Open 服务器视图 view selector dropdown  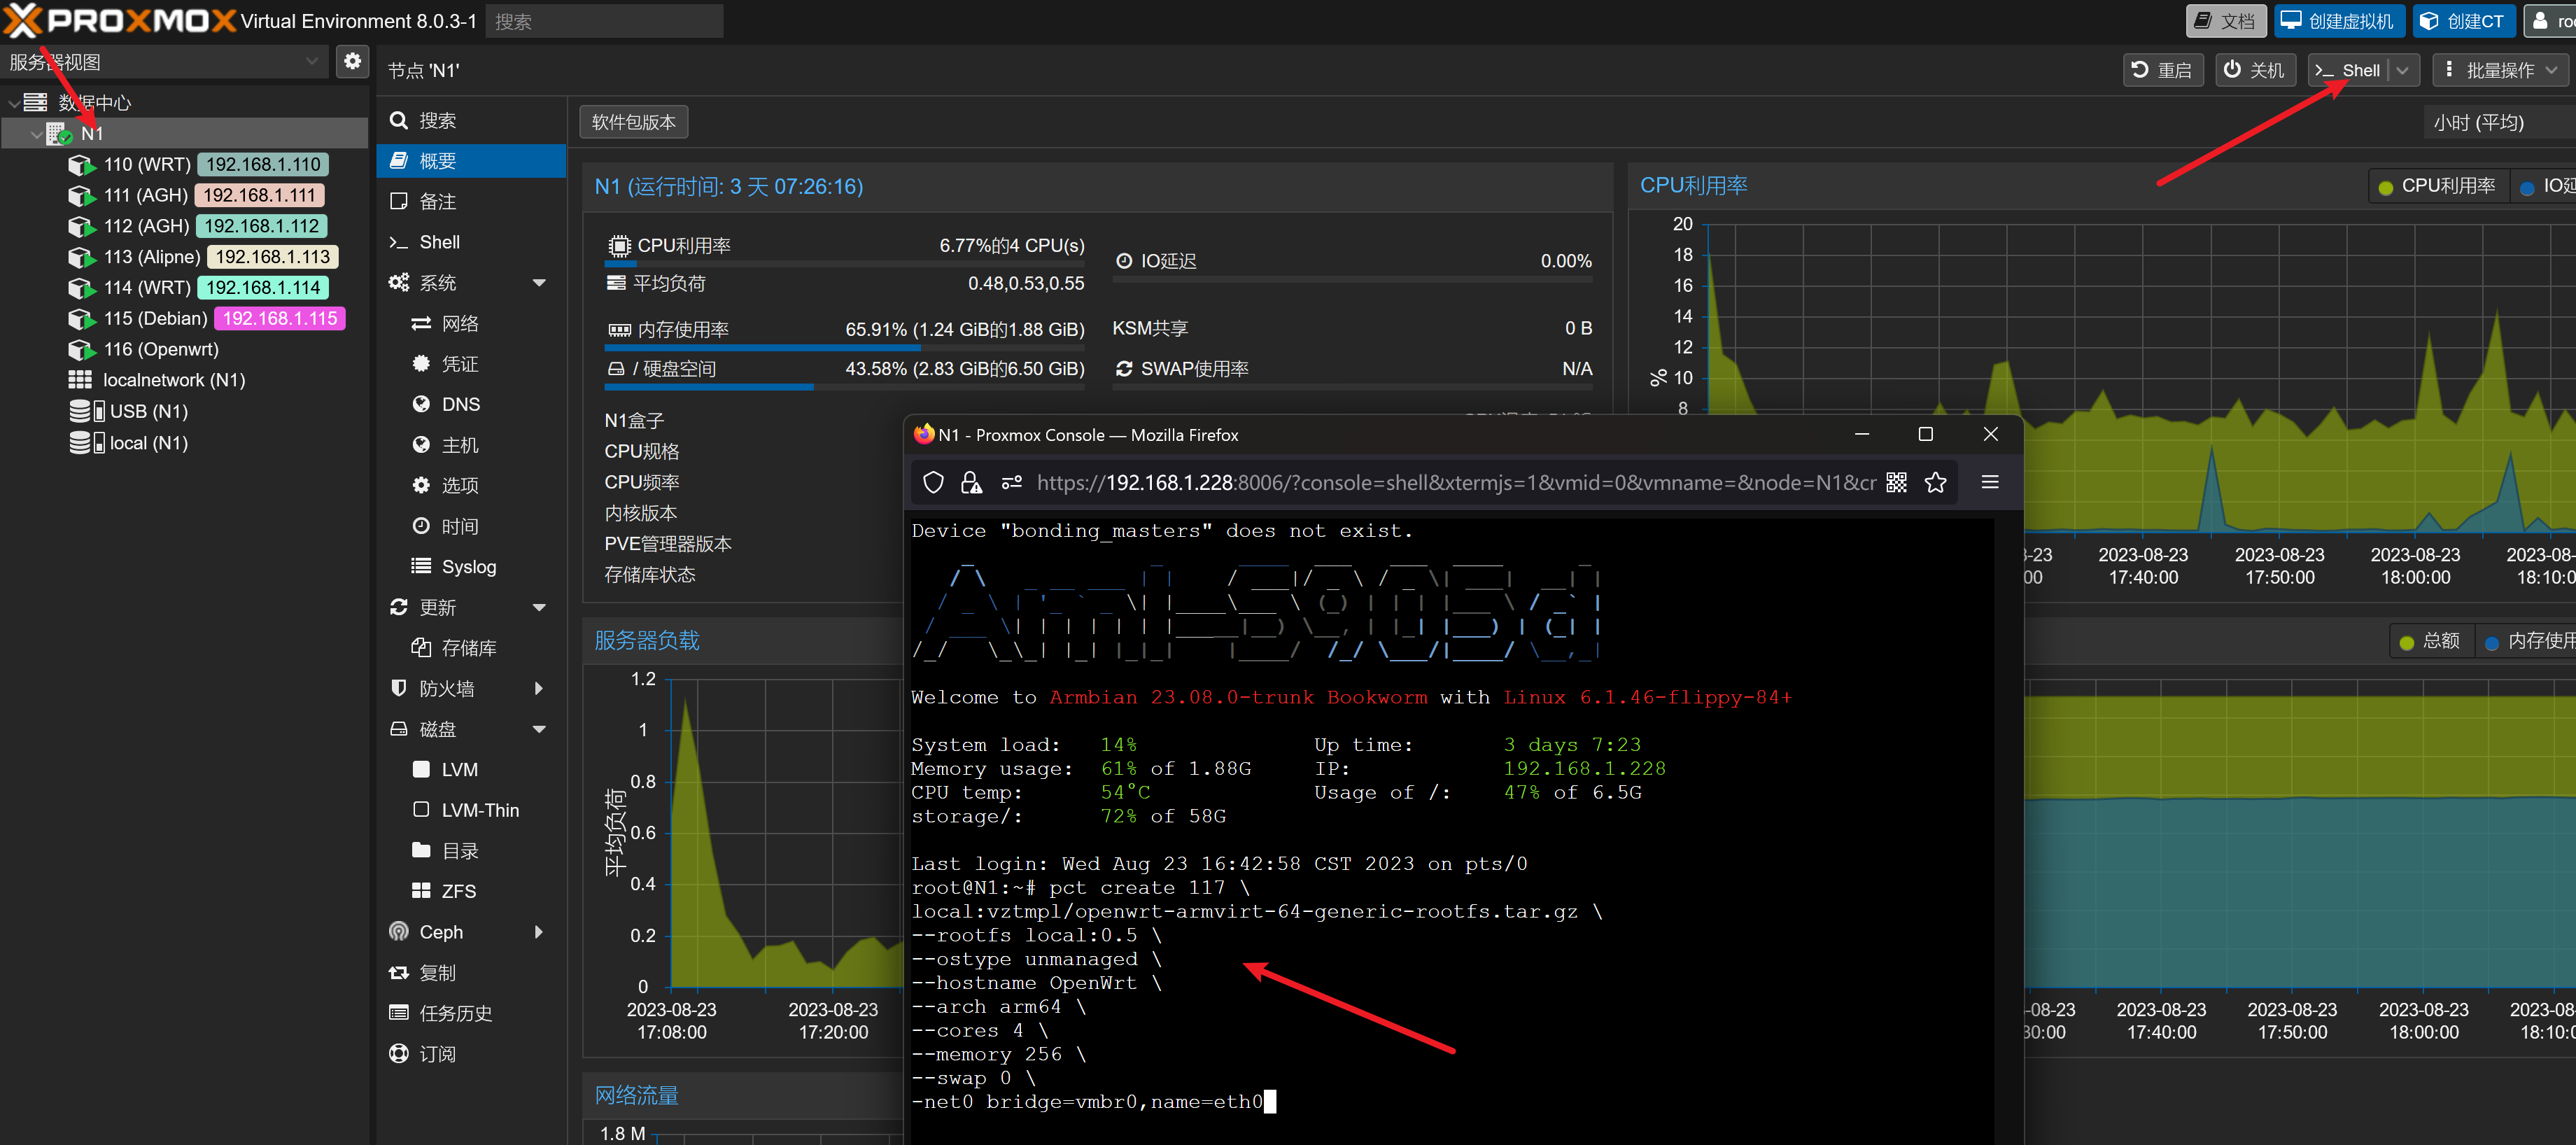[x=312, y=62]
